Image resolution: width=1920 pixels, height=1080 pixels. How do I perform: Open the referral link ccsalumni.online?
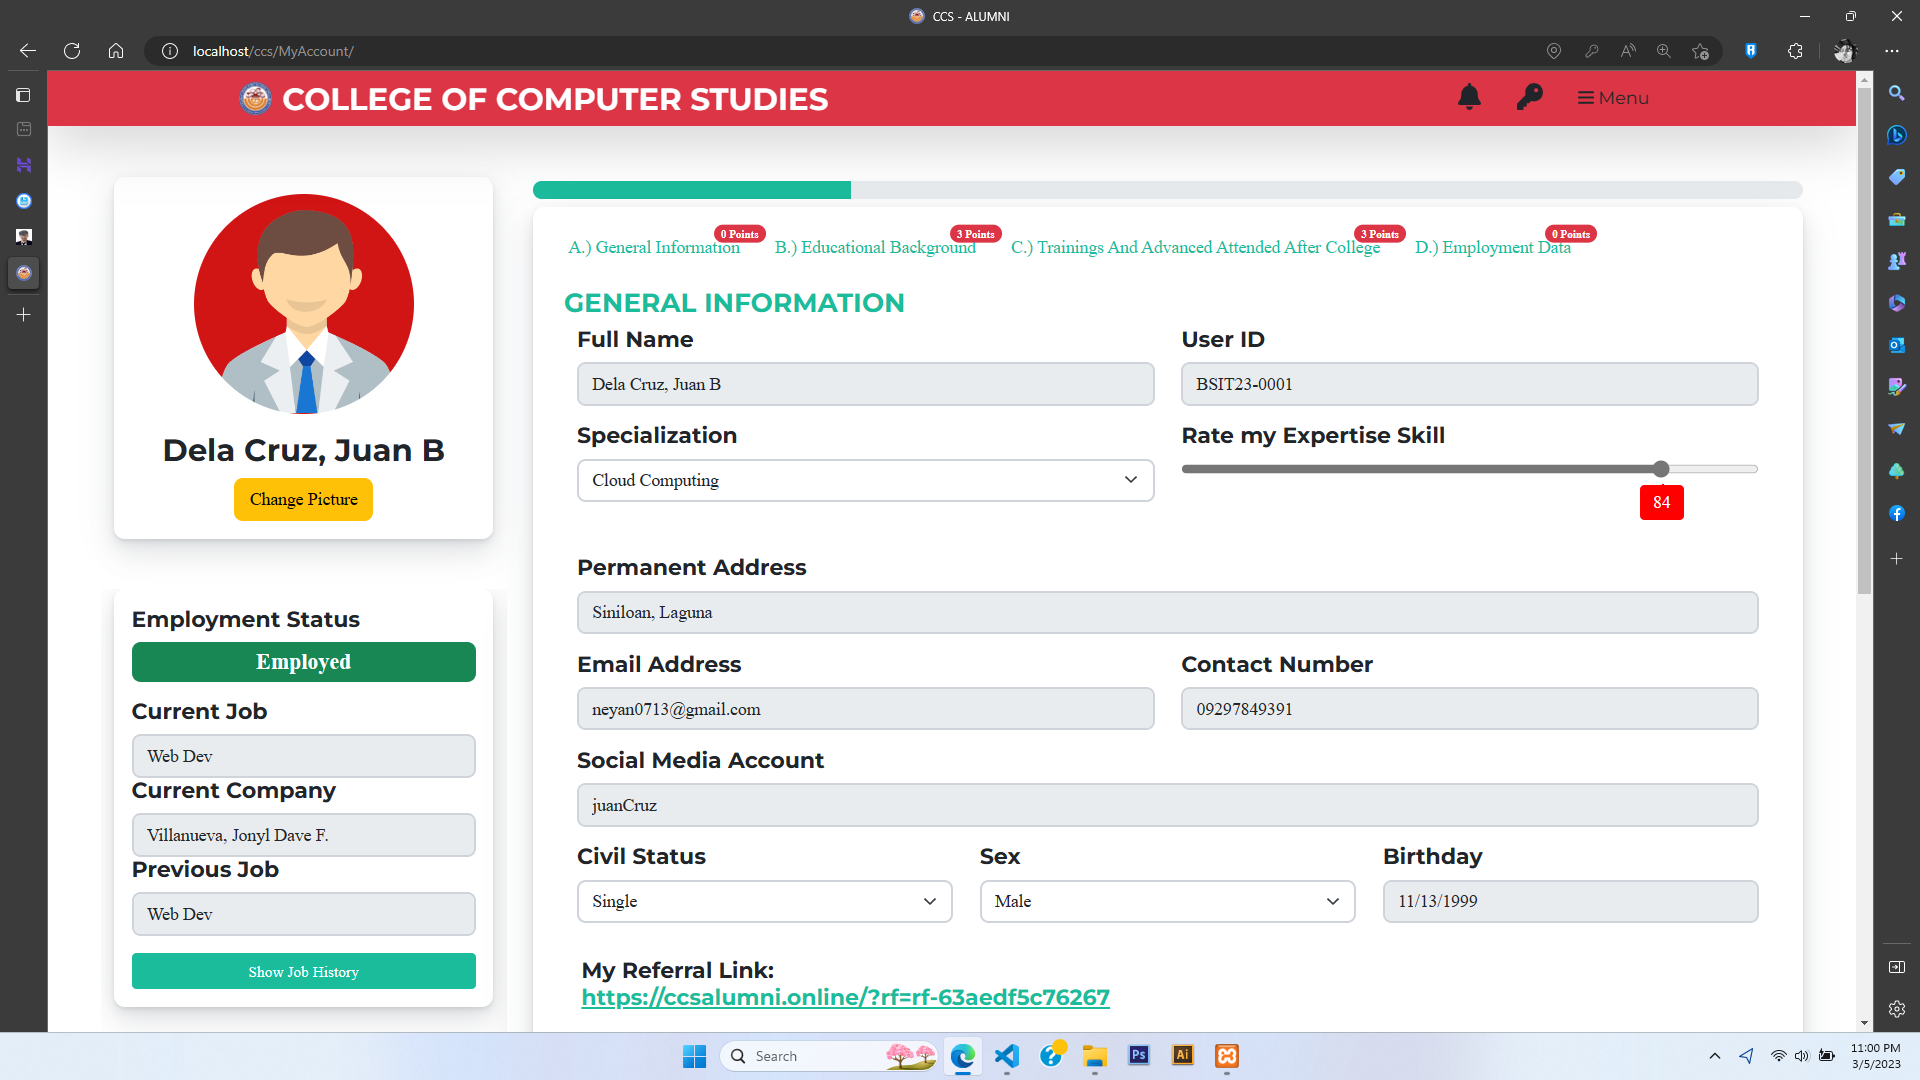[x=845, y=997]
